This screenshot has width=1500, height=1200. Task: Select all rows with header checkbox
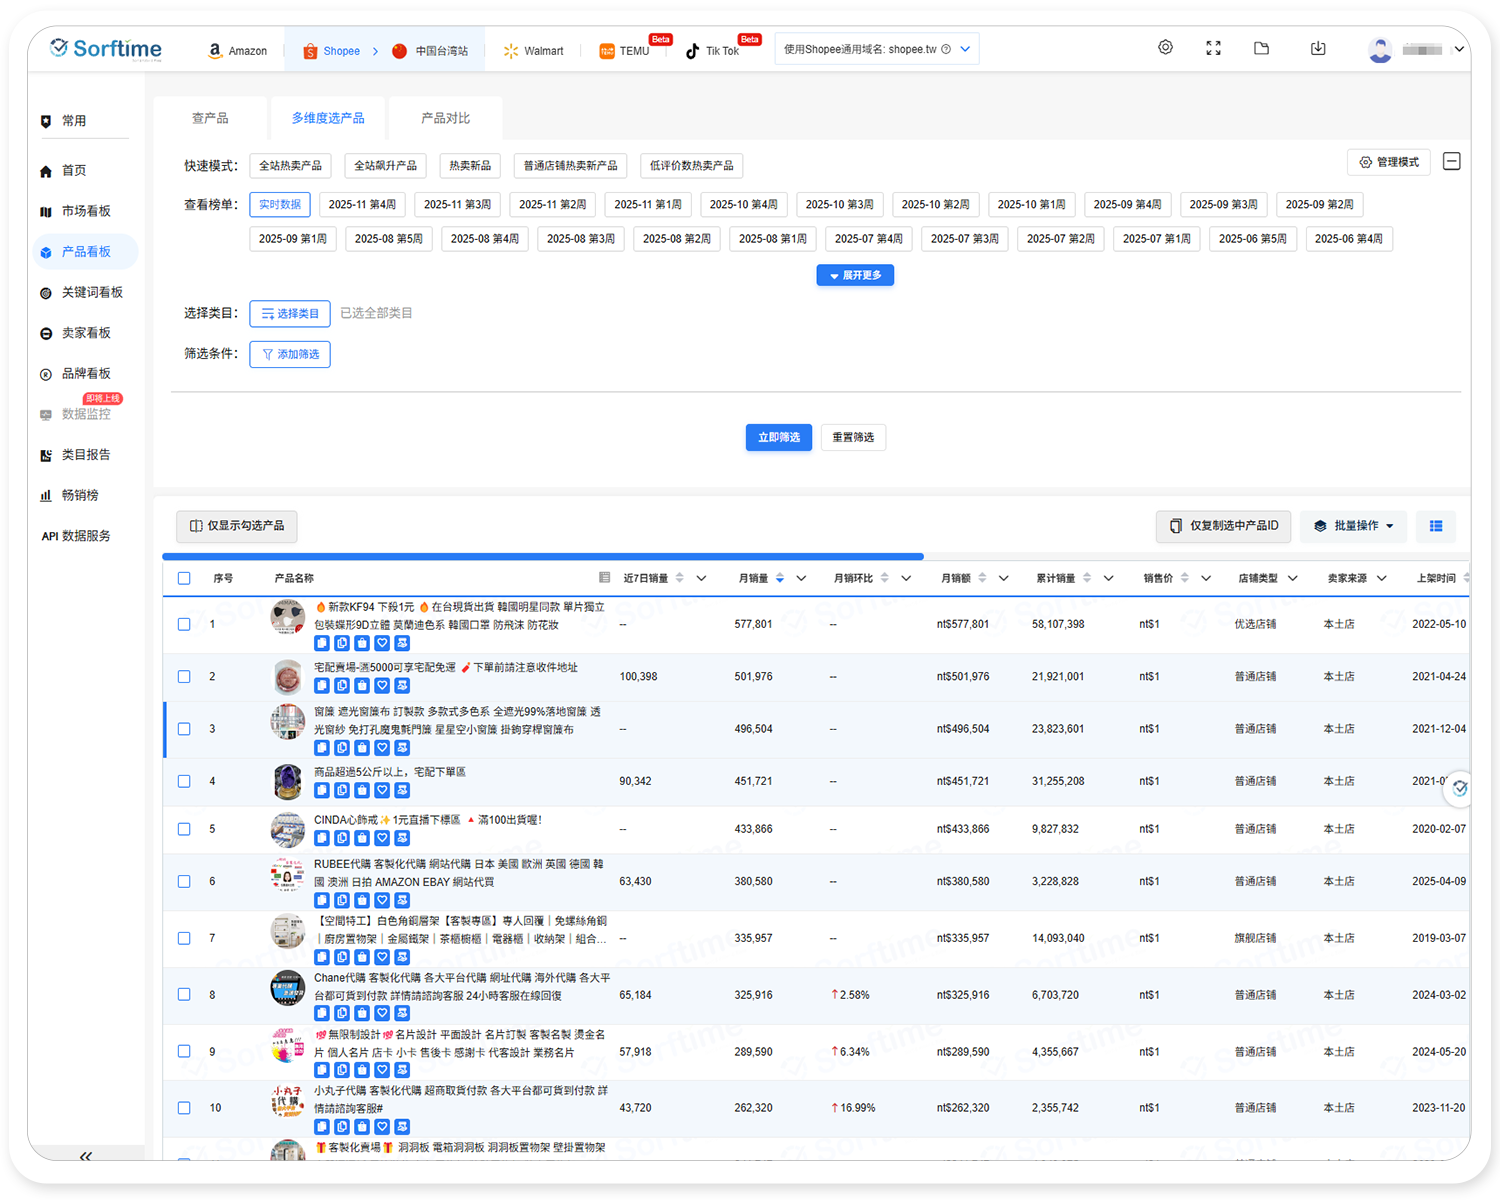pyautogui.click(x=184, y=578)
